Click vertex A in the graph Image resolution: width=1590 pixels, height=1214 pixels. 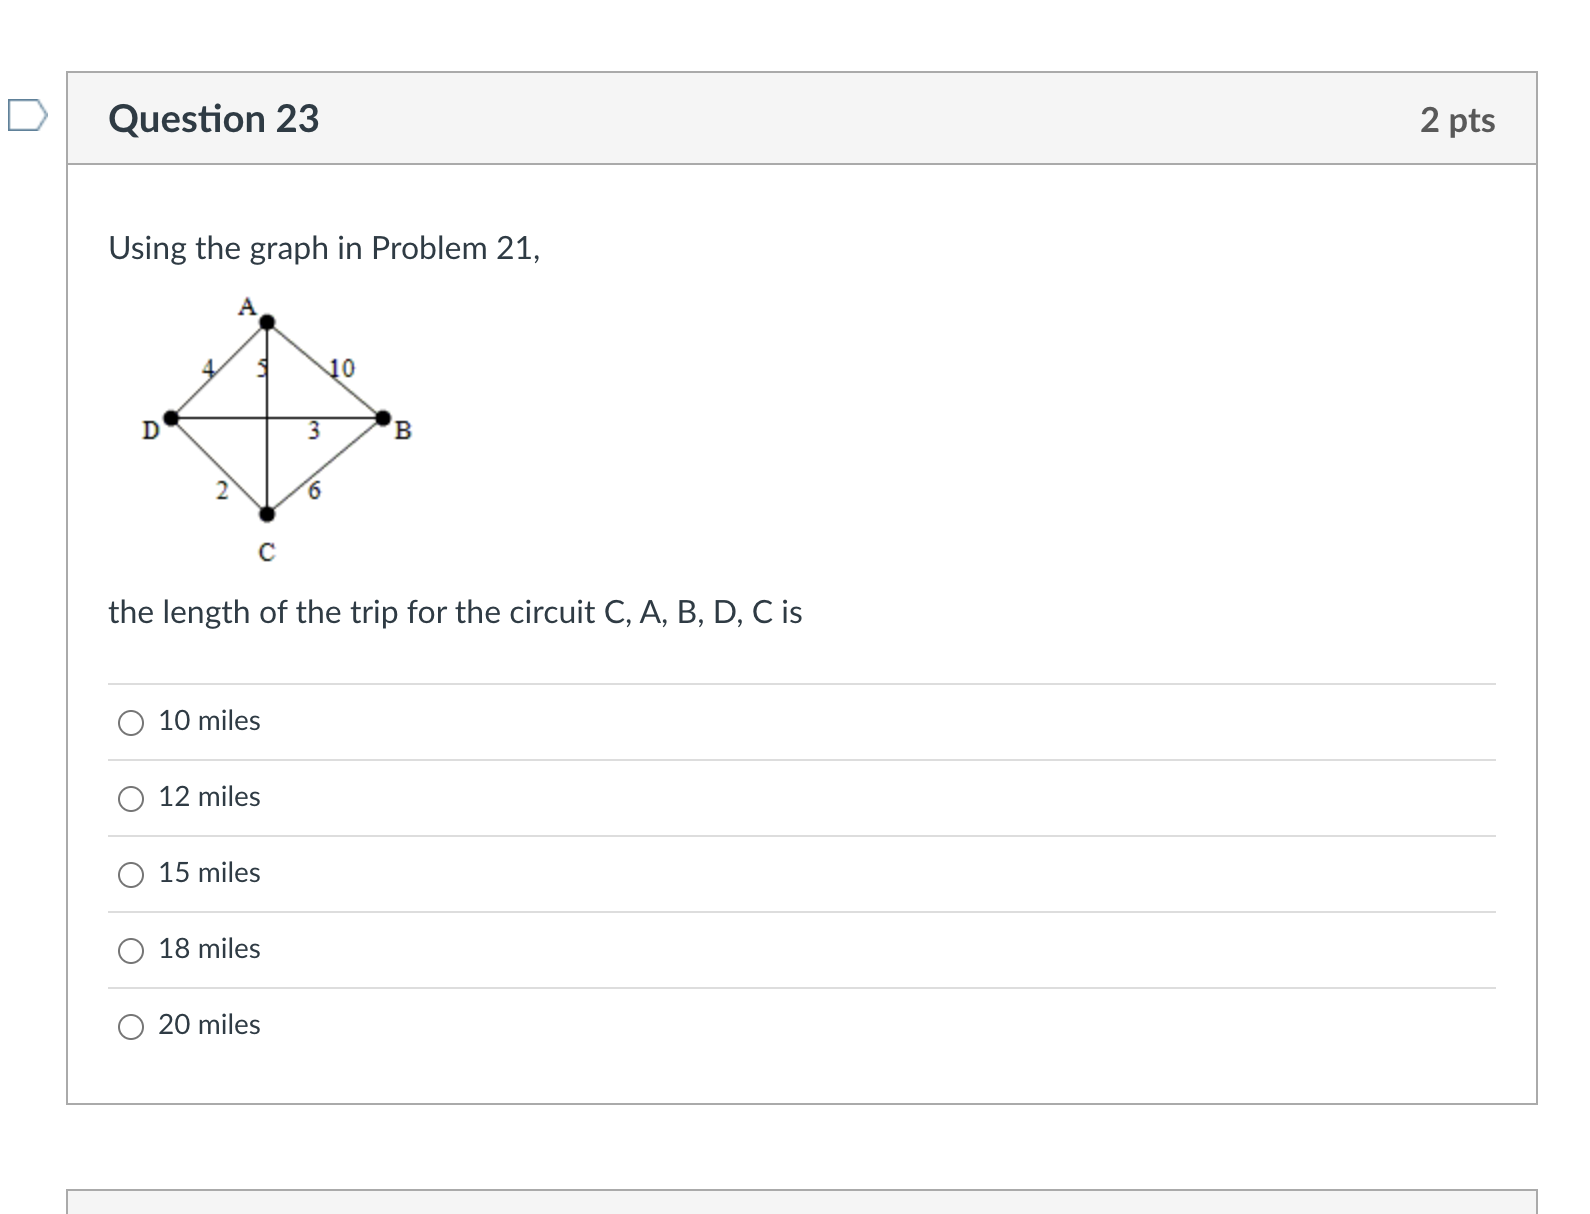(265, 322)
